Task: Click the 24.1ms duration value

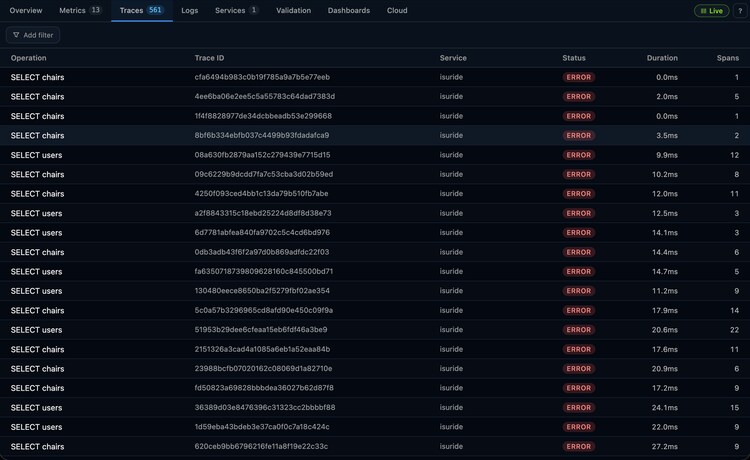Action: [x=664, y=407]
